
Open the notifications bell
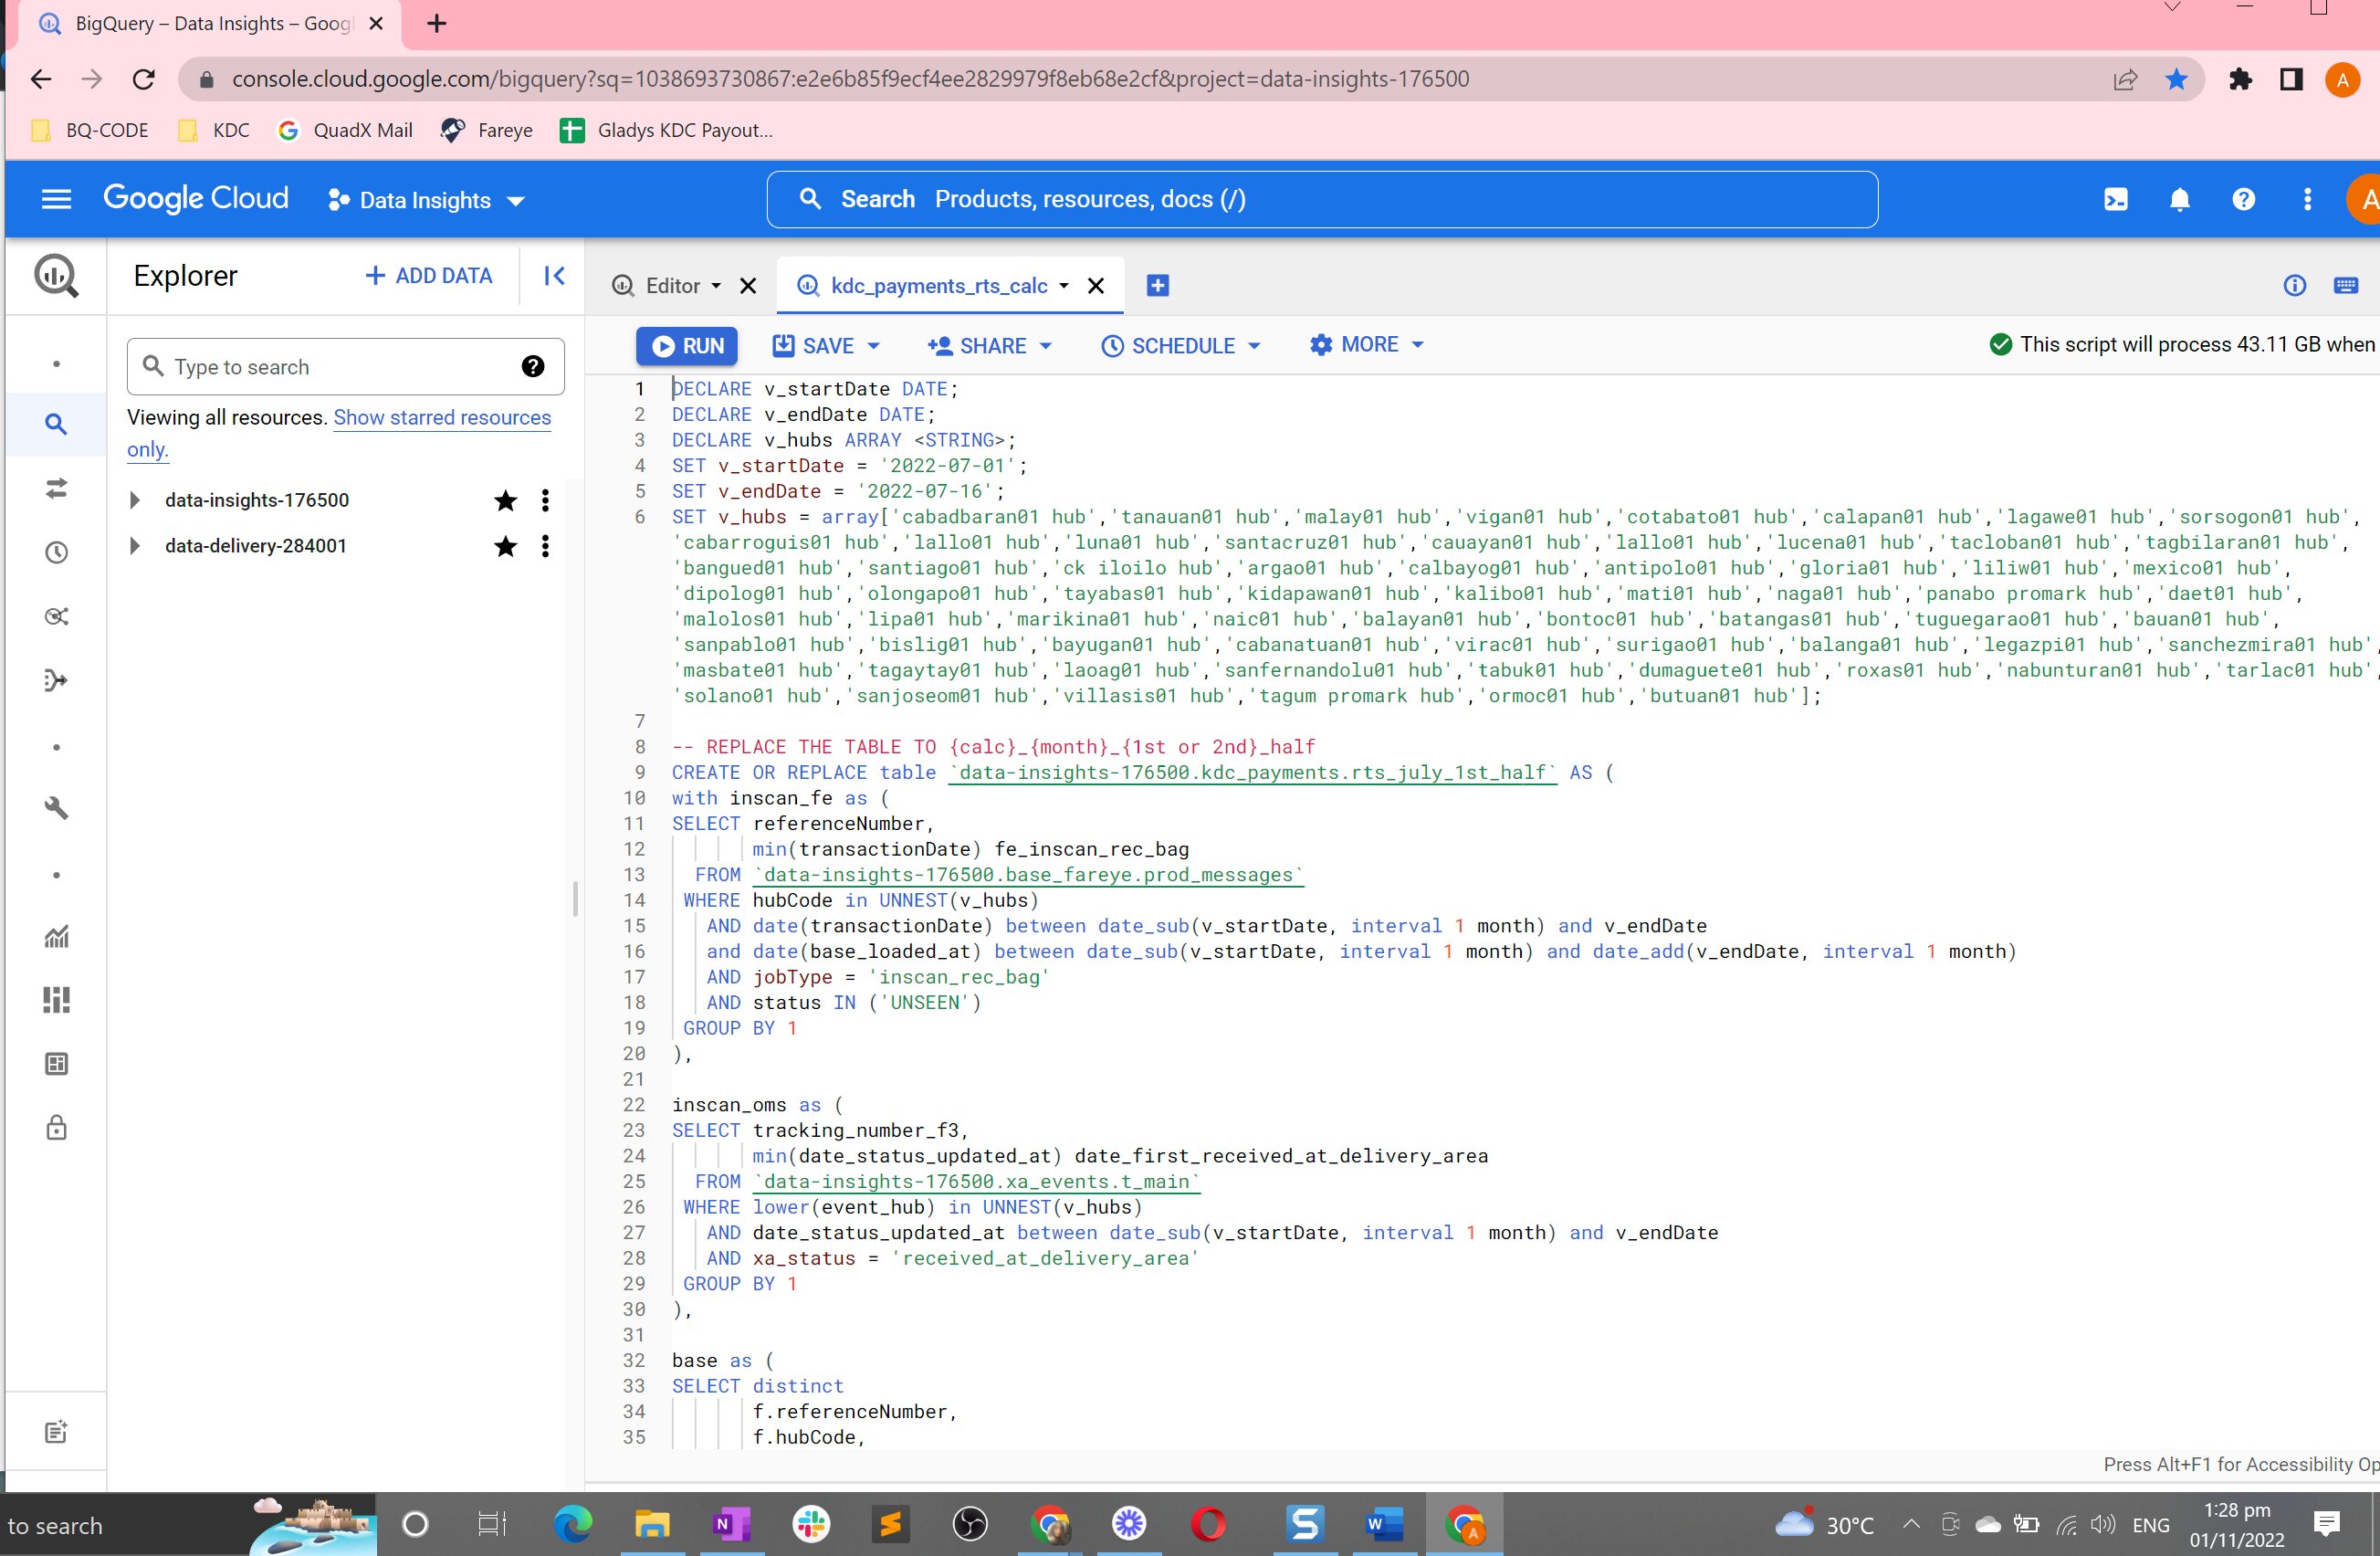click(x=2180, y=200)
